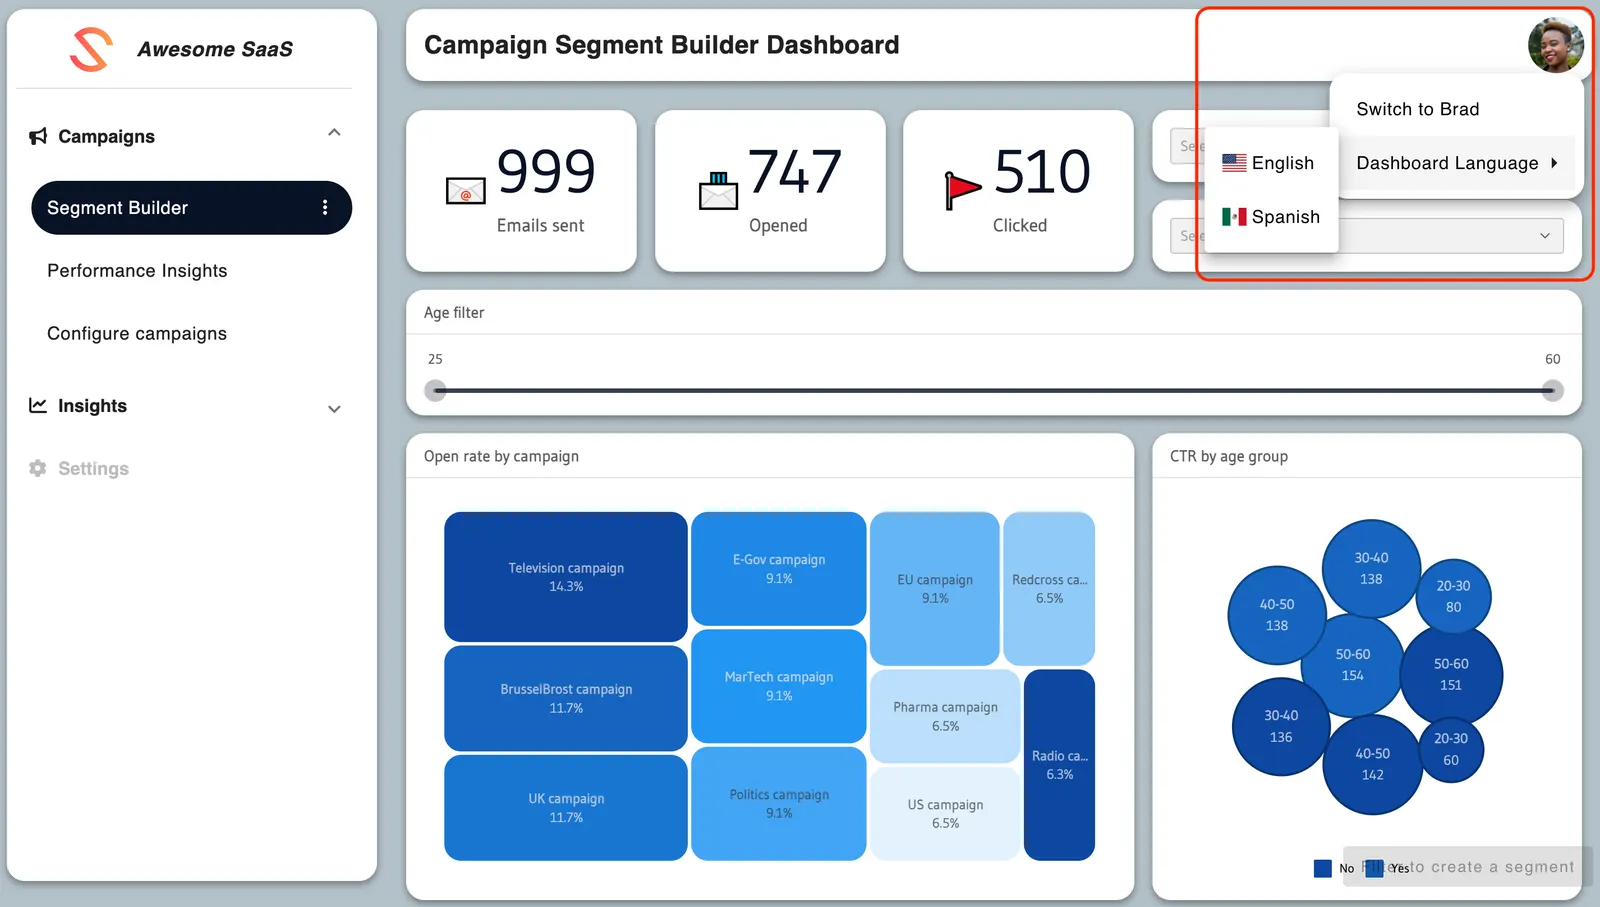1600x907 pixels.
Task: Expand the Insights section chevron
Action: 334,409
